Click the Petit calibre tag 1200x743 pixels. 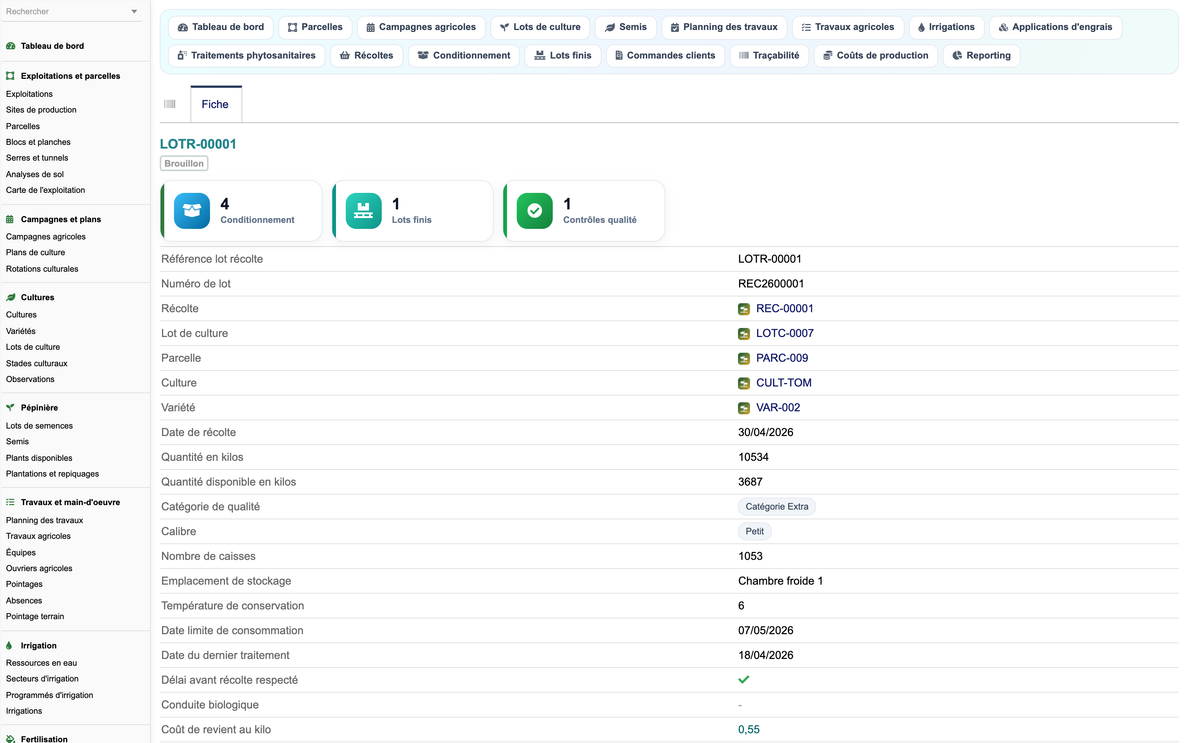coord(755,532)
